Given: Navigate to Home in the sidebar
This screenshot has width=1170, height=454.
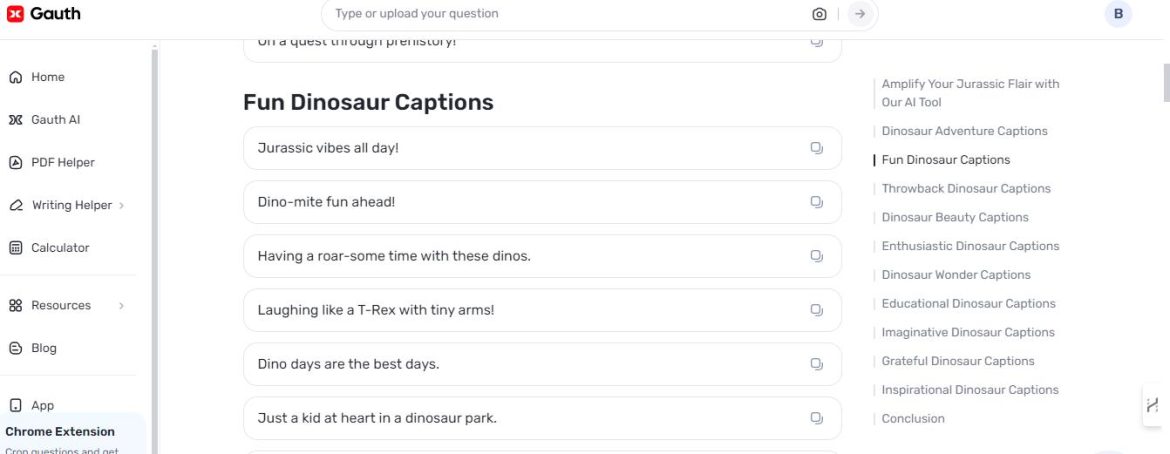Looking at the screenshot, I should point(47,77).
